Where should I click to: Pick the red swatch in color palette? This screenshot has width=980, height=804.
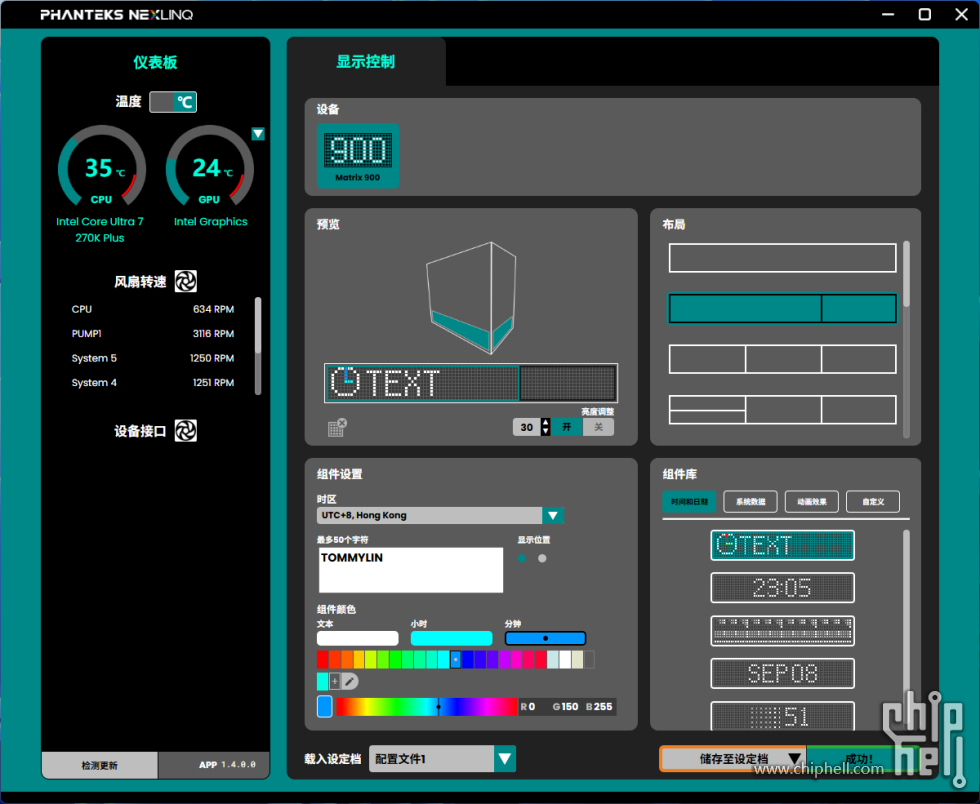pyautogui.click(x=323, y=660)
